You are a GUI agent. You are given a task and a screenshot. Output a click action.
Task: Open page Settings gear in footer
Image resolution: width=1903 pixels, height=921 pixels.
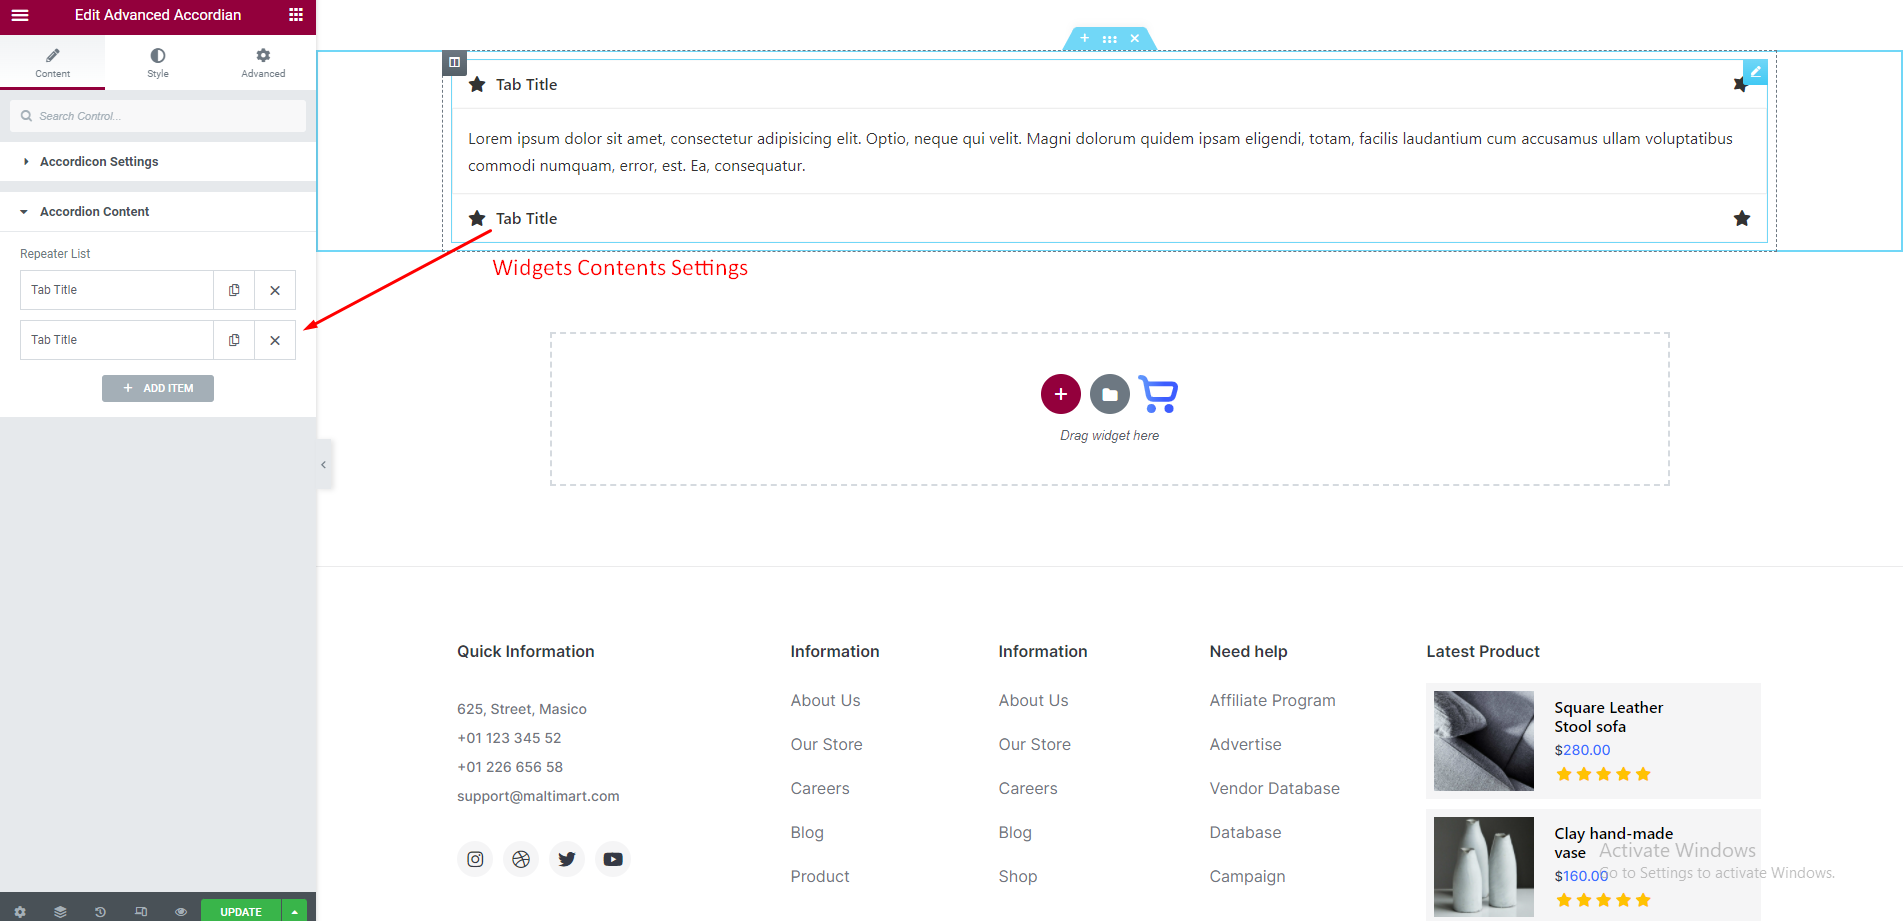coord(20,911)
